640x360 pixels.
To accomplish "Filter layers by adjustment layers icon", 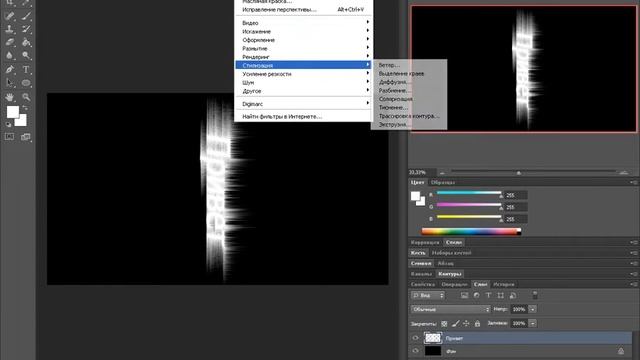I will click(x=476, y=295).
